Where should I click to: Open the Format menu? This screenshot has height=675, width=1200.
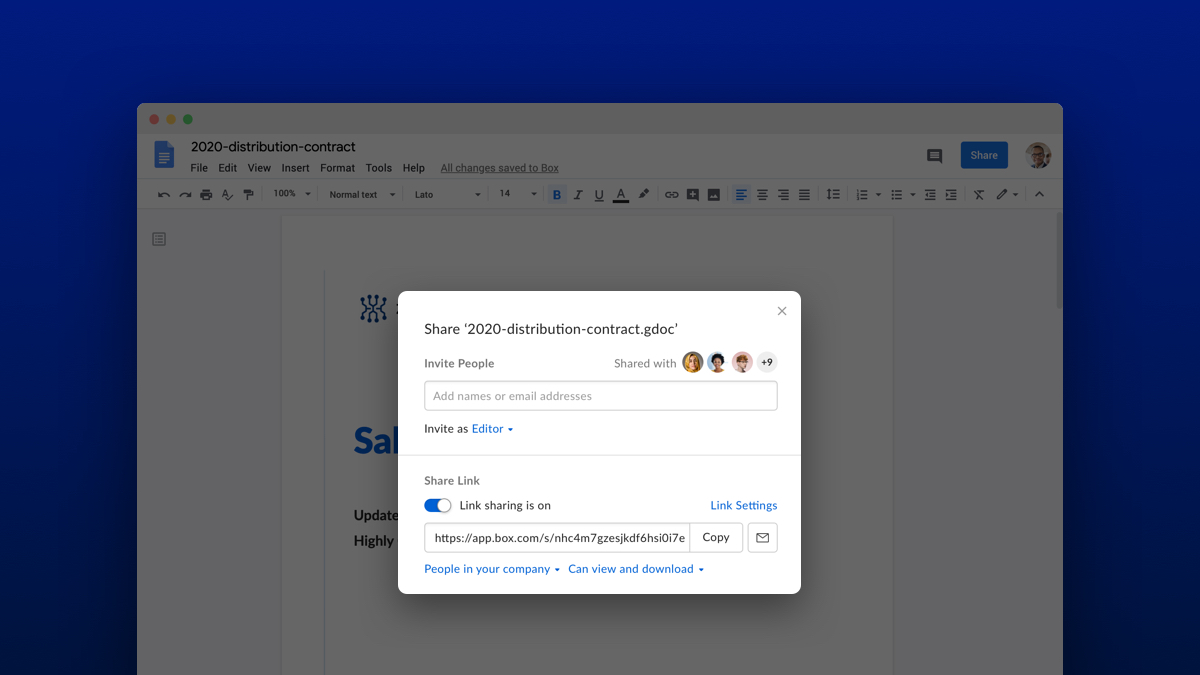(337, 168)
